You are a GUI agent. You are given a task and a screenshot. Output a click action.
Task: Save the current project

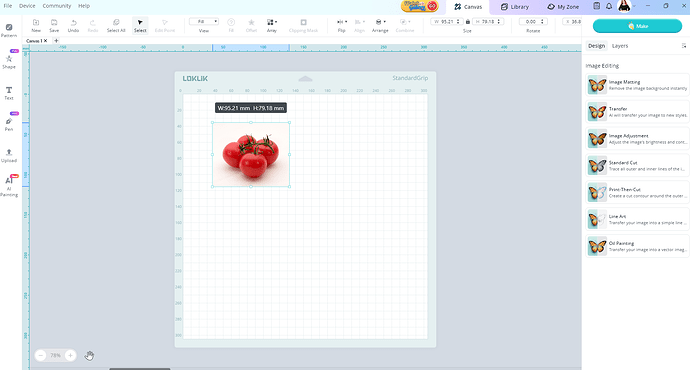point(54,26)
